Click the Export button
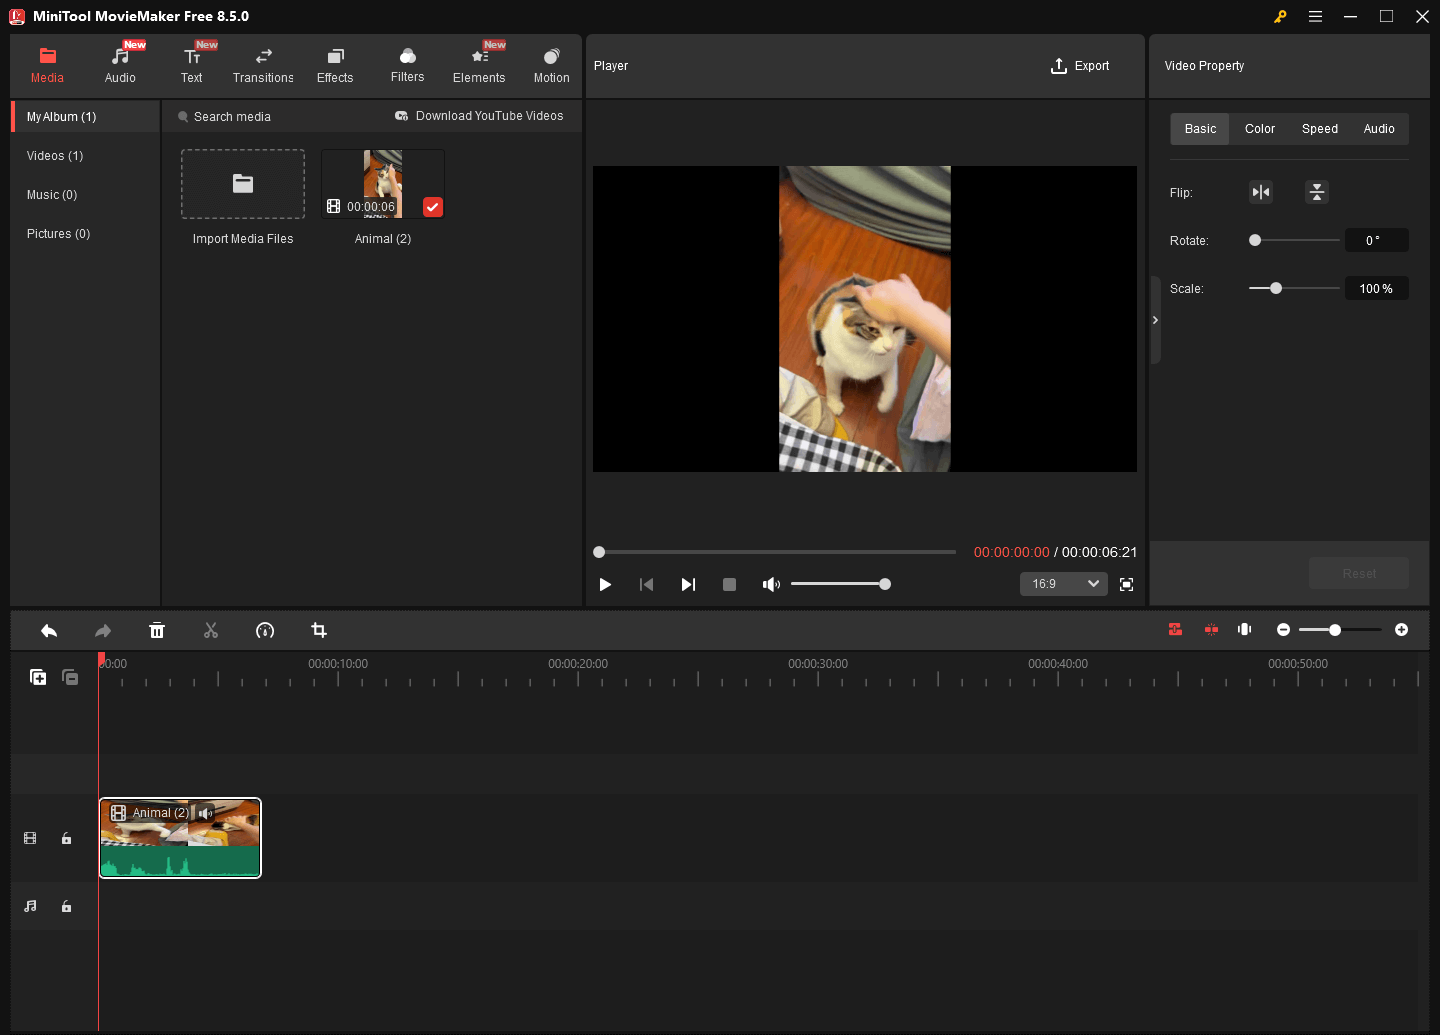 pos(1080,65)
